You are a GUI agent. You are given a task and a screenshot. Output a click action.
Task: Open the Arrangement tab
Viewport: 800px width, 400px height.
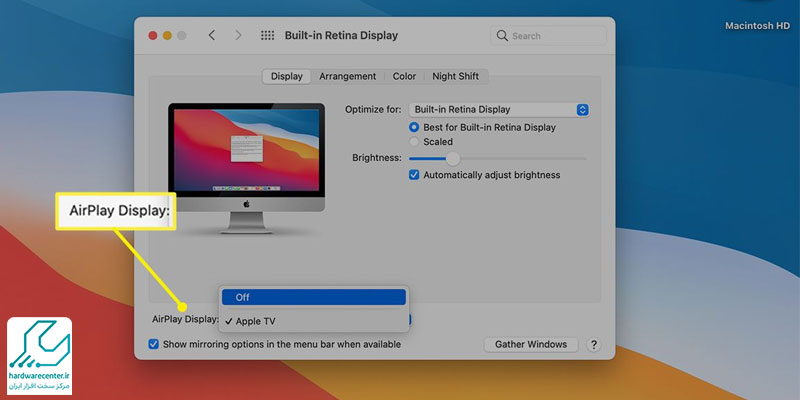pos(347,77)
